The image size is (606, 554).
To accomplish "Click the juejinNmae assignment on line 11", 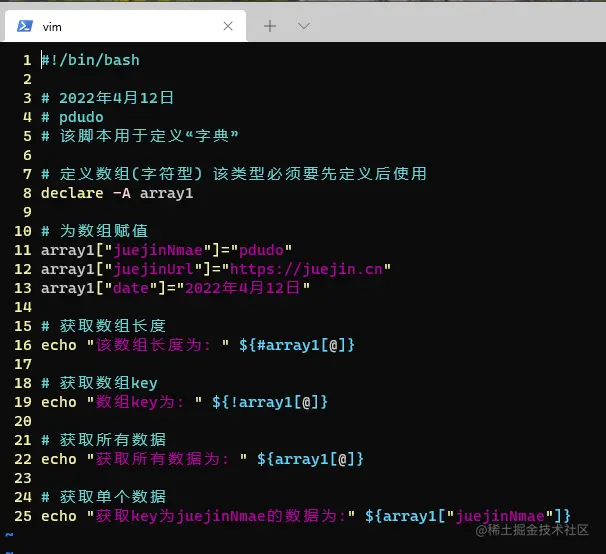I will click(167, 250).
